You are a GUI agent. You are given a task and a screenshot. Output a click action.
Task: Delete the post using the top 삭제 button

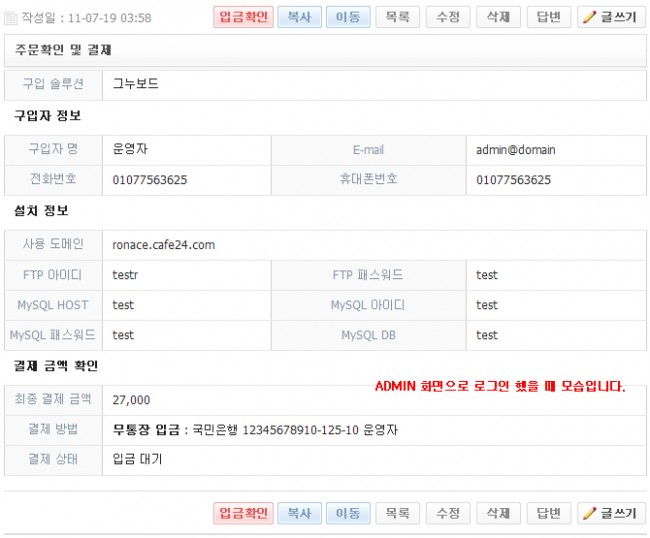(x=498, y=17)
